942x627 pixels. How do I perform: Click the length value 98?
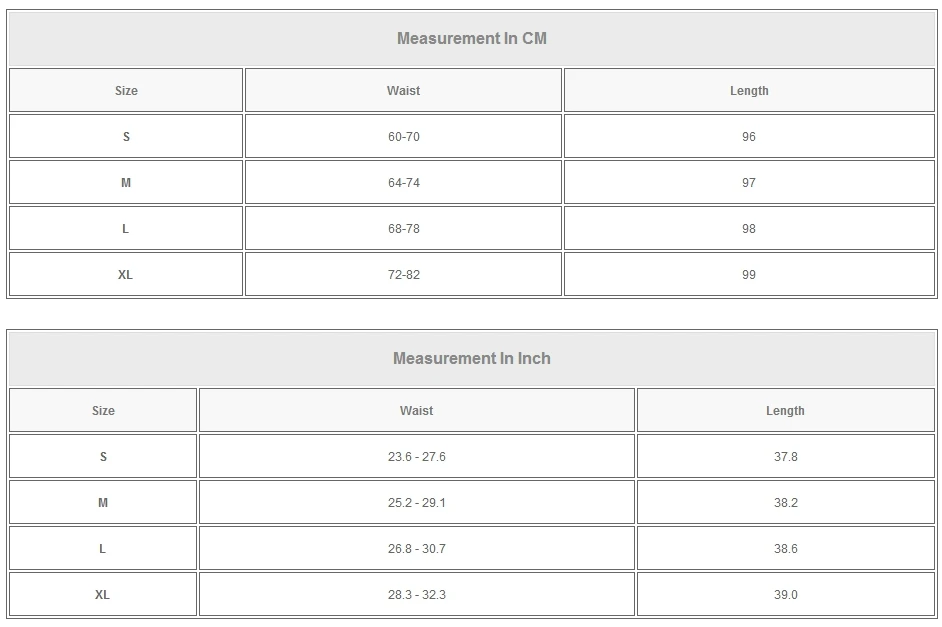[x=749, y=229]
